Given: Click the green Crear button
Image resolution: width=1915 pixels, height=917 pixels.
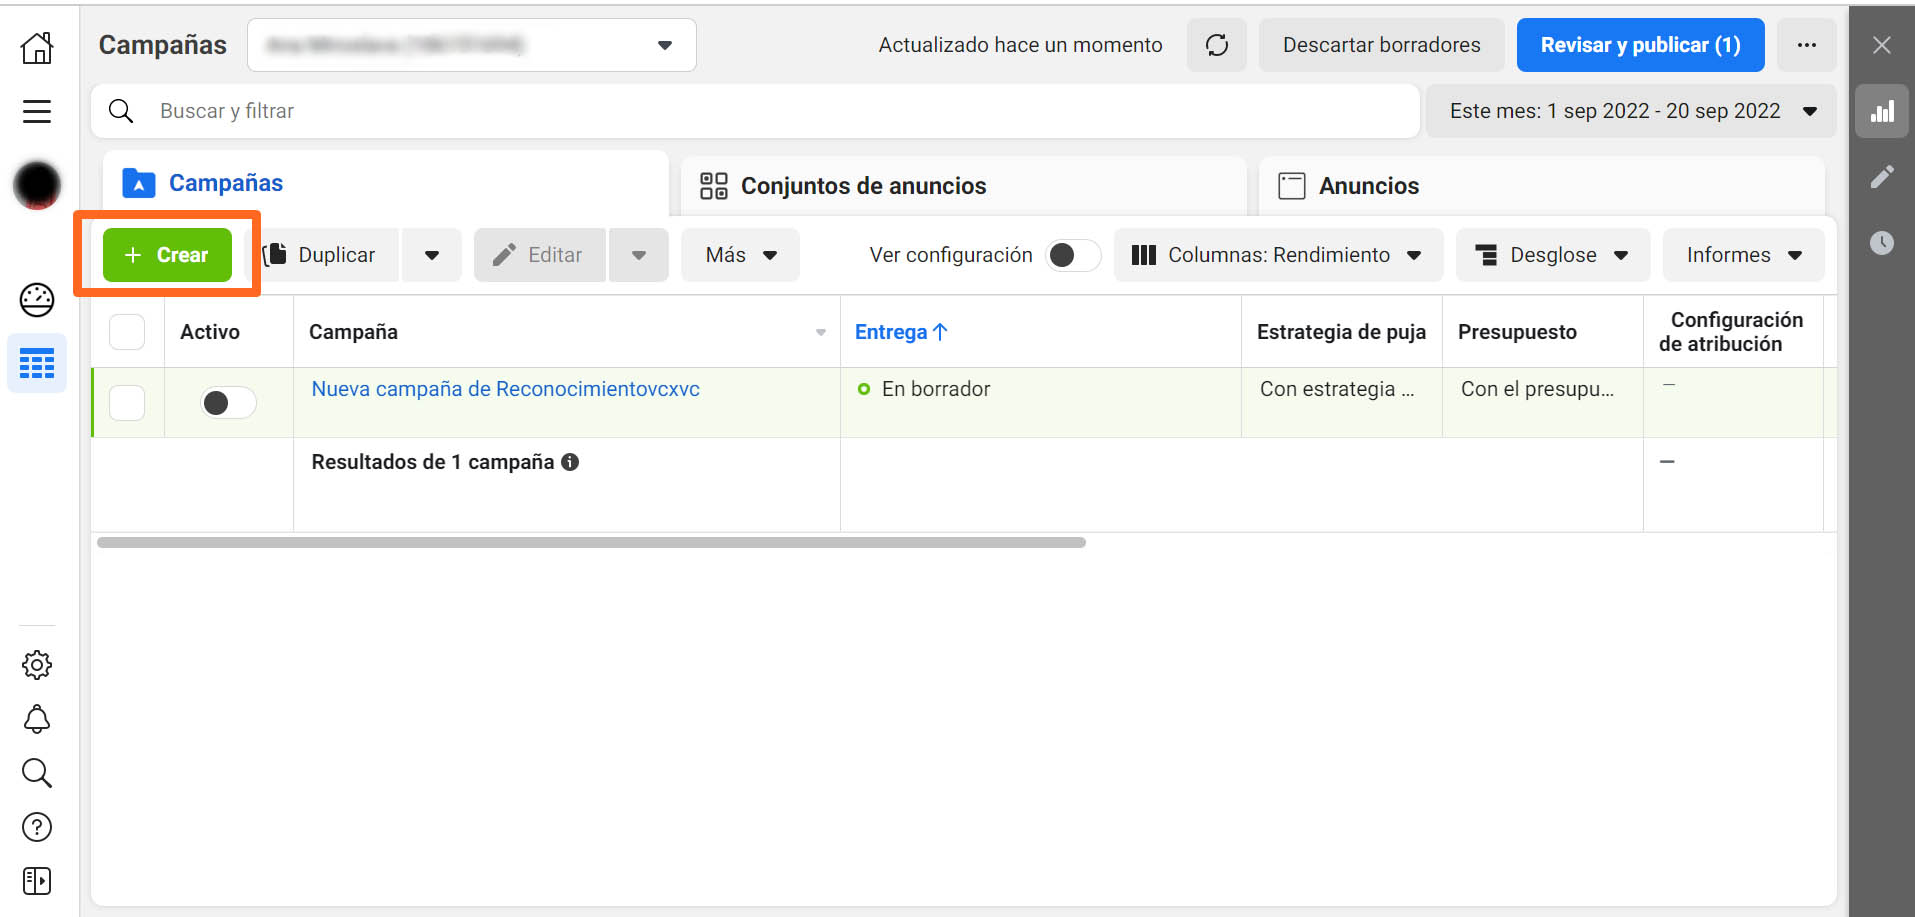Looking at the screenshot, I should point(167,255).
